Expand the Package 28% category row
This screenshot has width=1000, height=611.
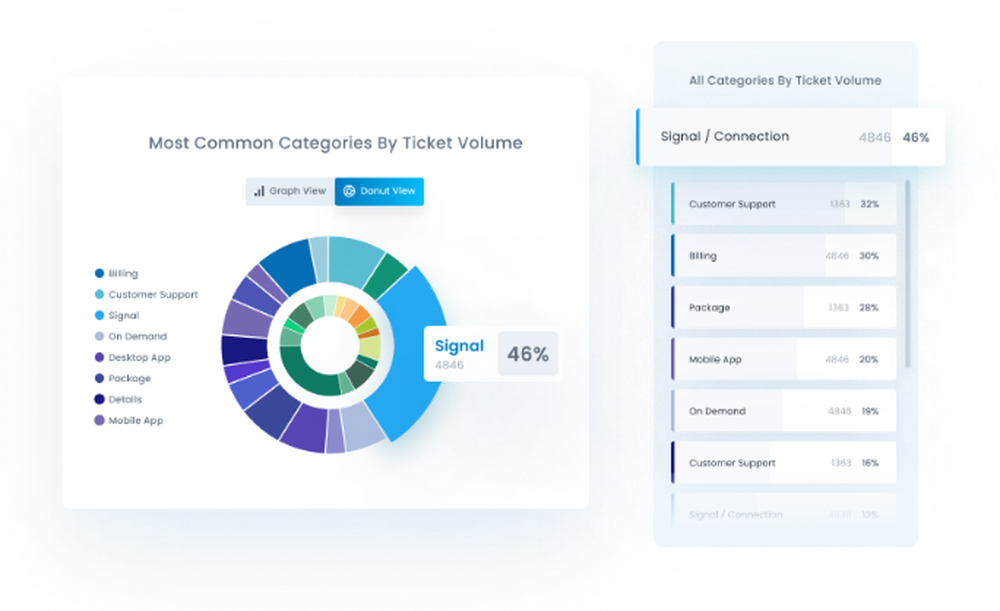click(783, 307)
